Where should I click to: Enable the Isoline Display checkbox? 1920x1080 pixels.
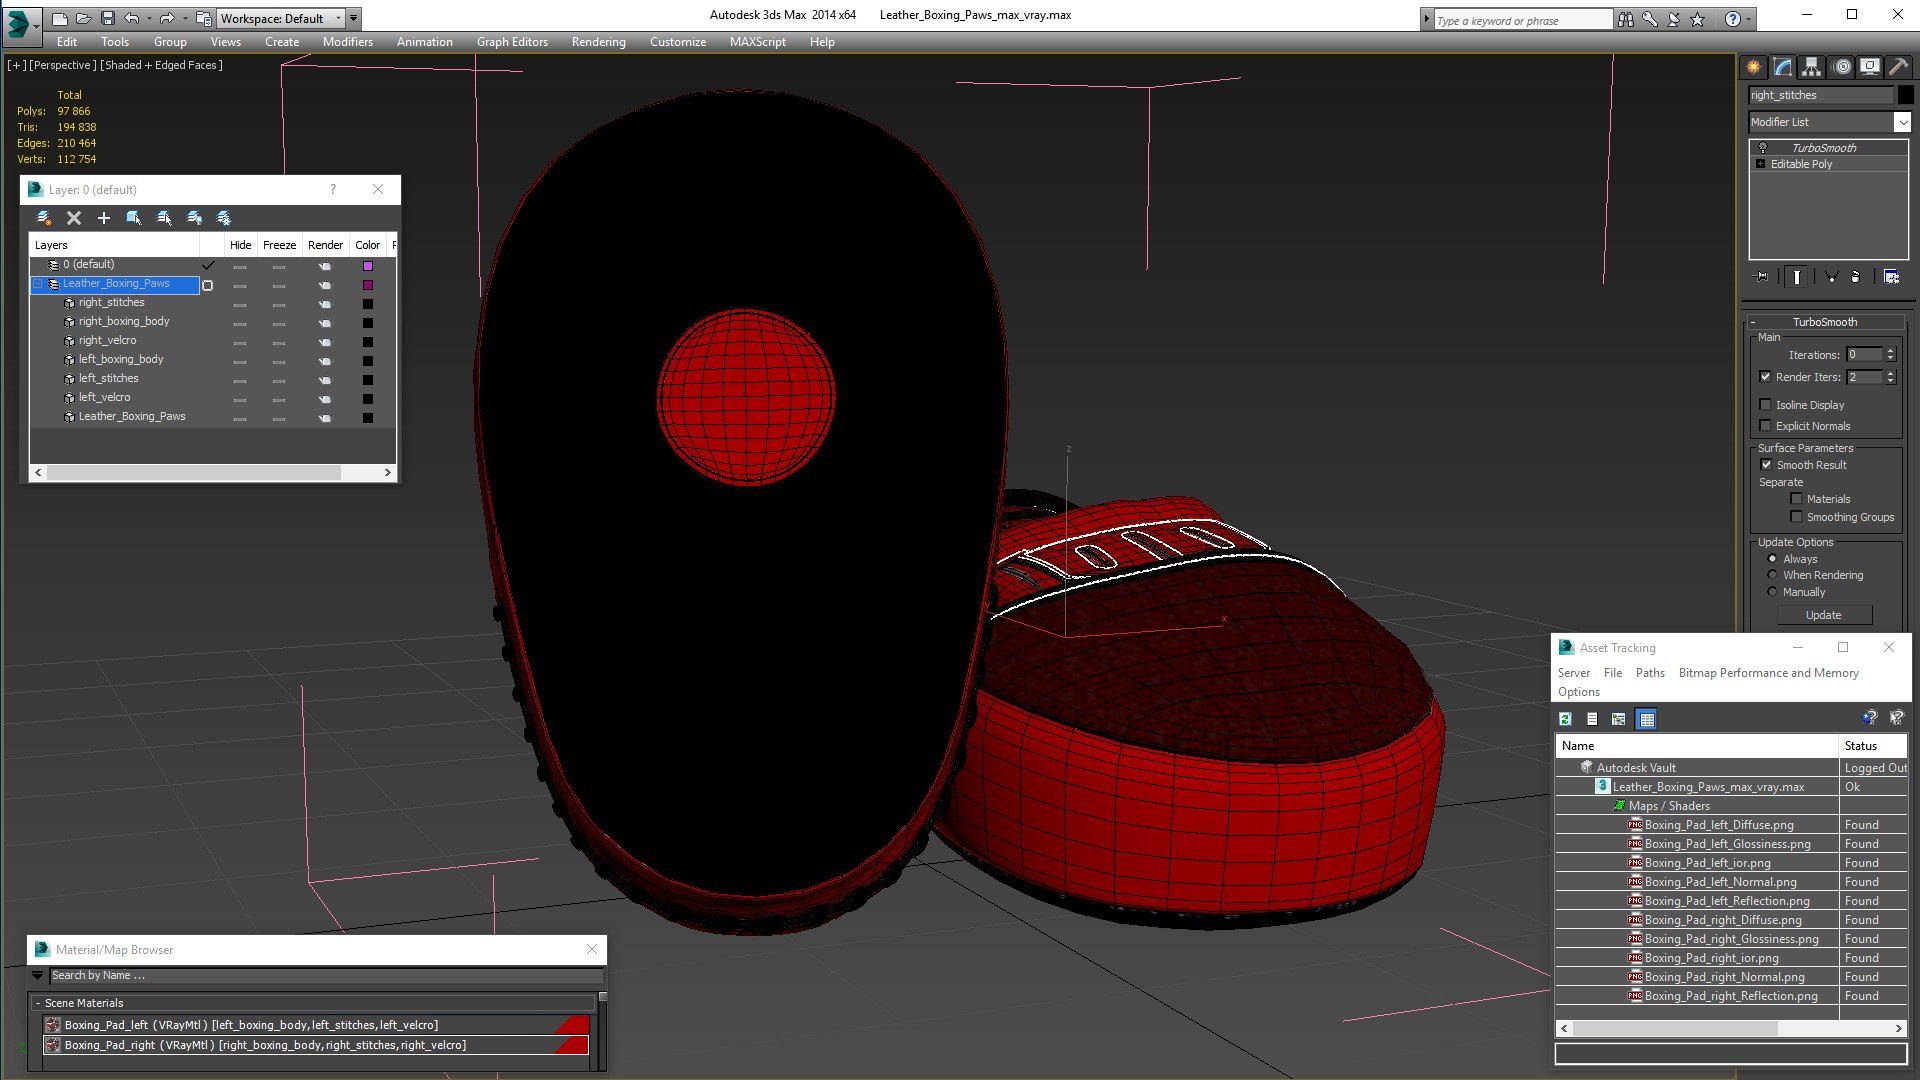click(1765, 405)
